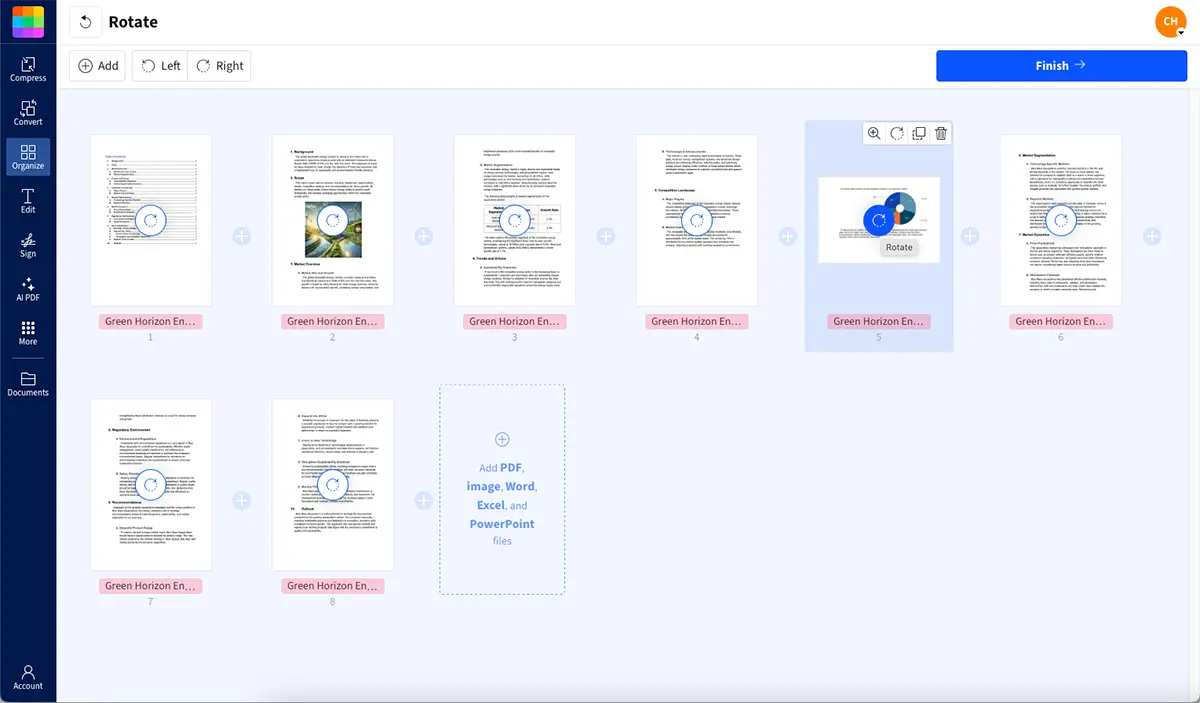Screen dimensions: 1200x703
Task: Open the Sign tool
Action: click(27, 247)
